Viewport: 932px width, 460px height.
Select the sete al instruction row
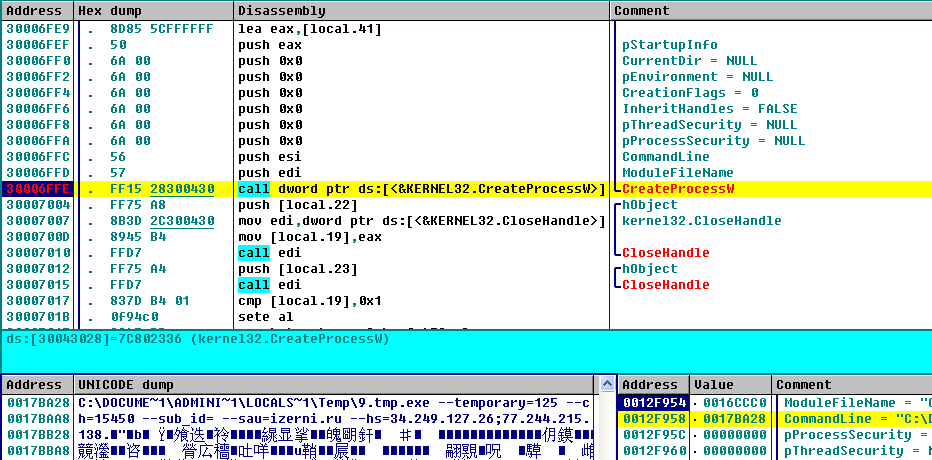(x=263, y=317)
